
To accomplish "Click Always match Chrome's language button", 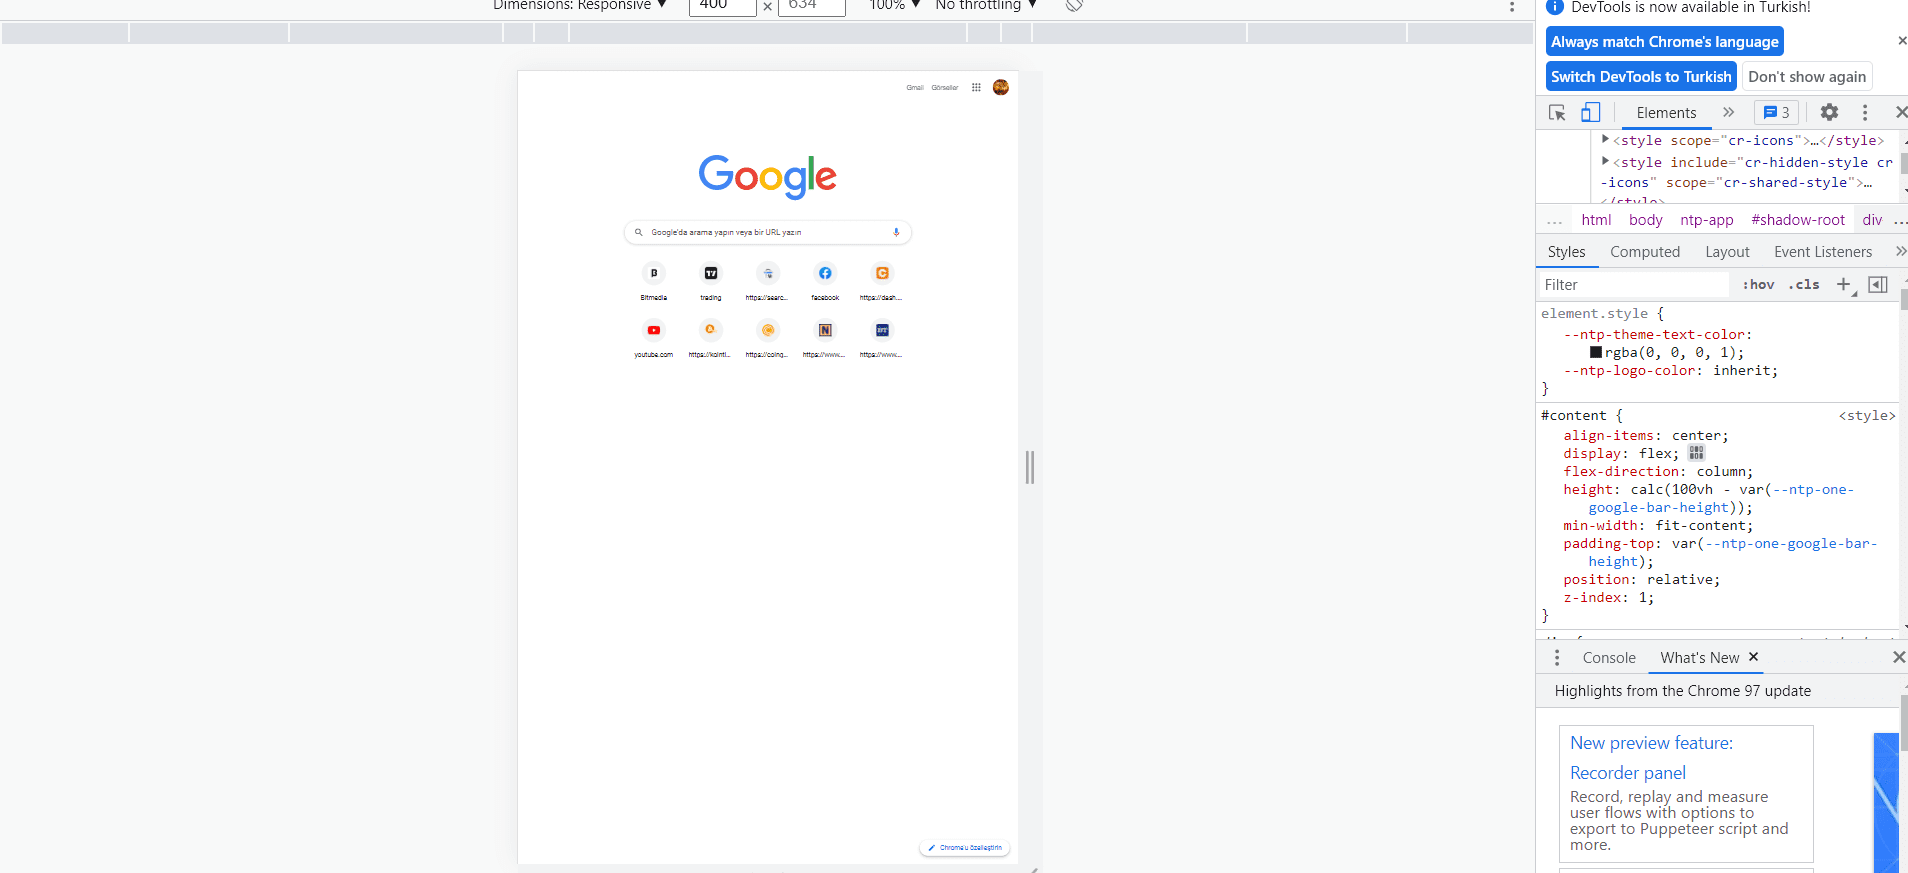I will click(1664, 42).
